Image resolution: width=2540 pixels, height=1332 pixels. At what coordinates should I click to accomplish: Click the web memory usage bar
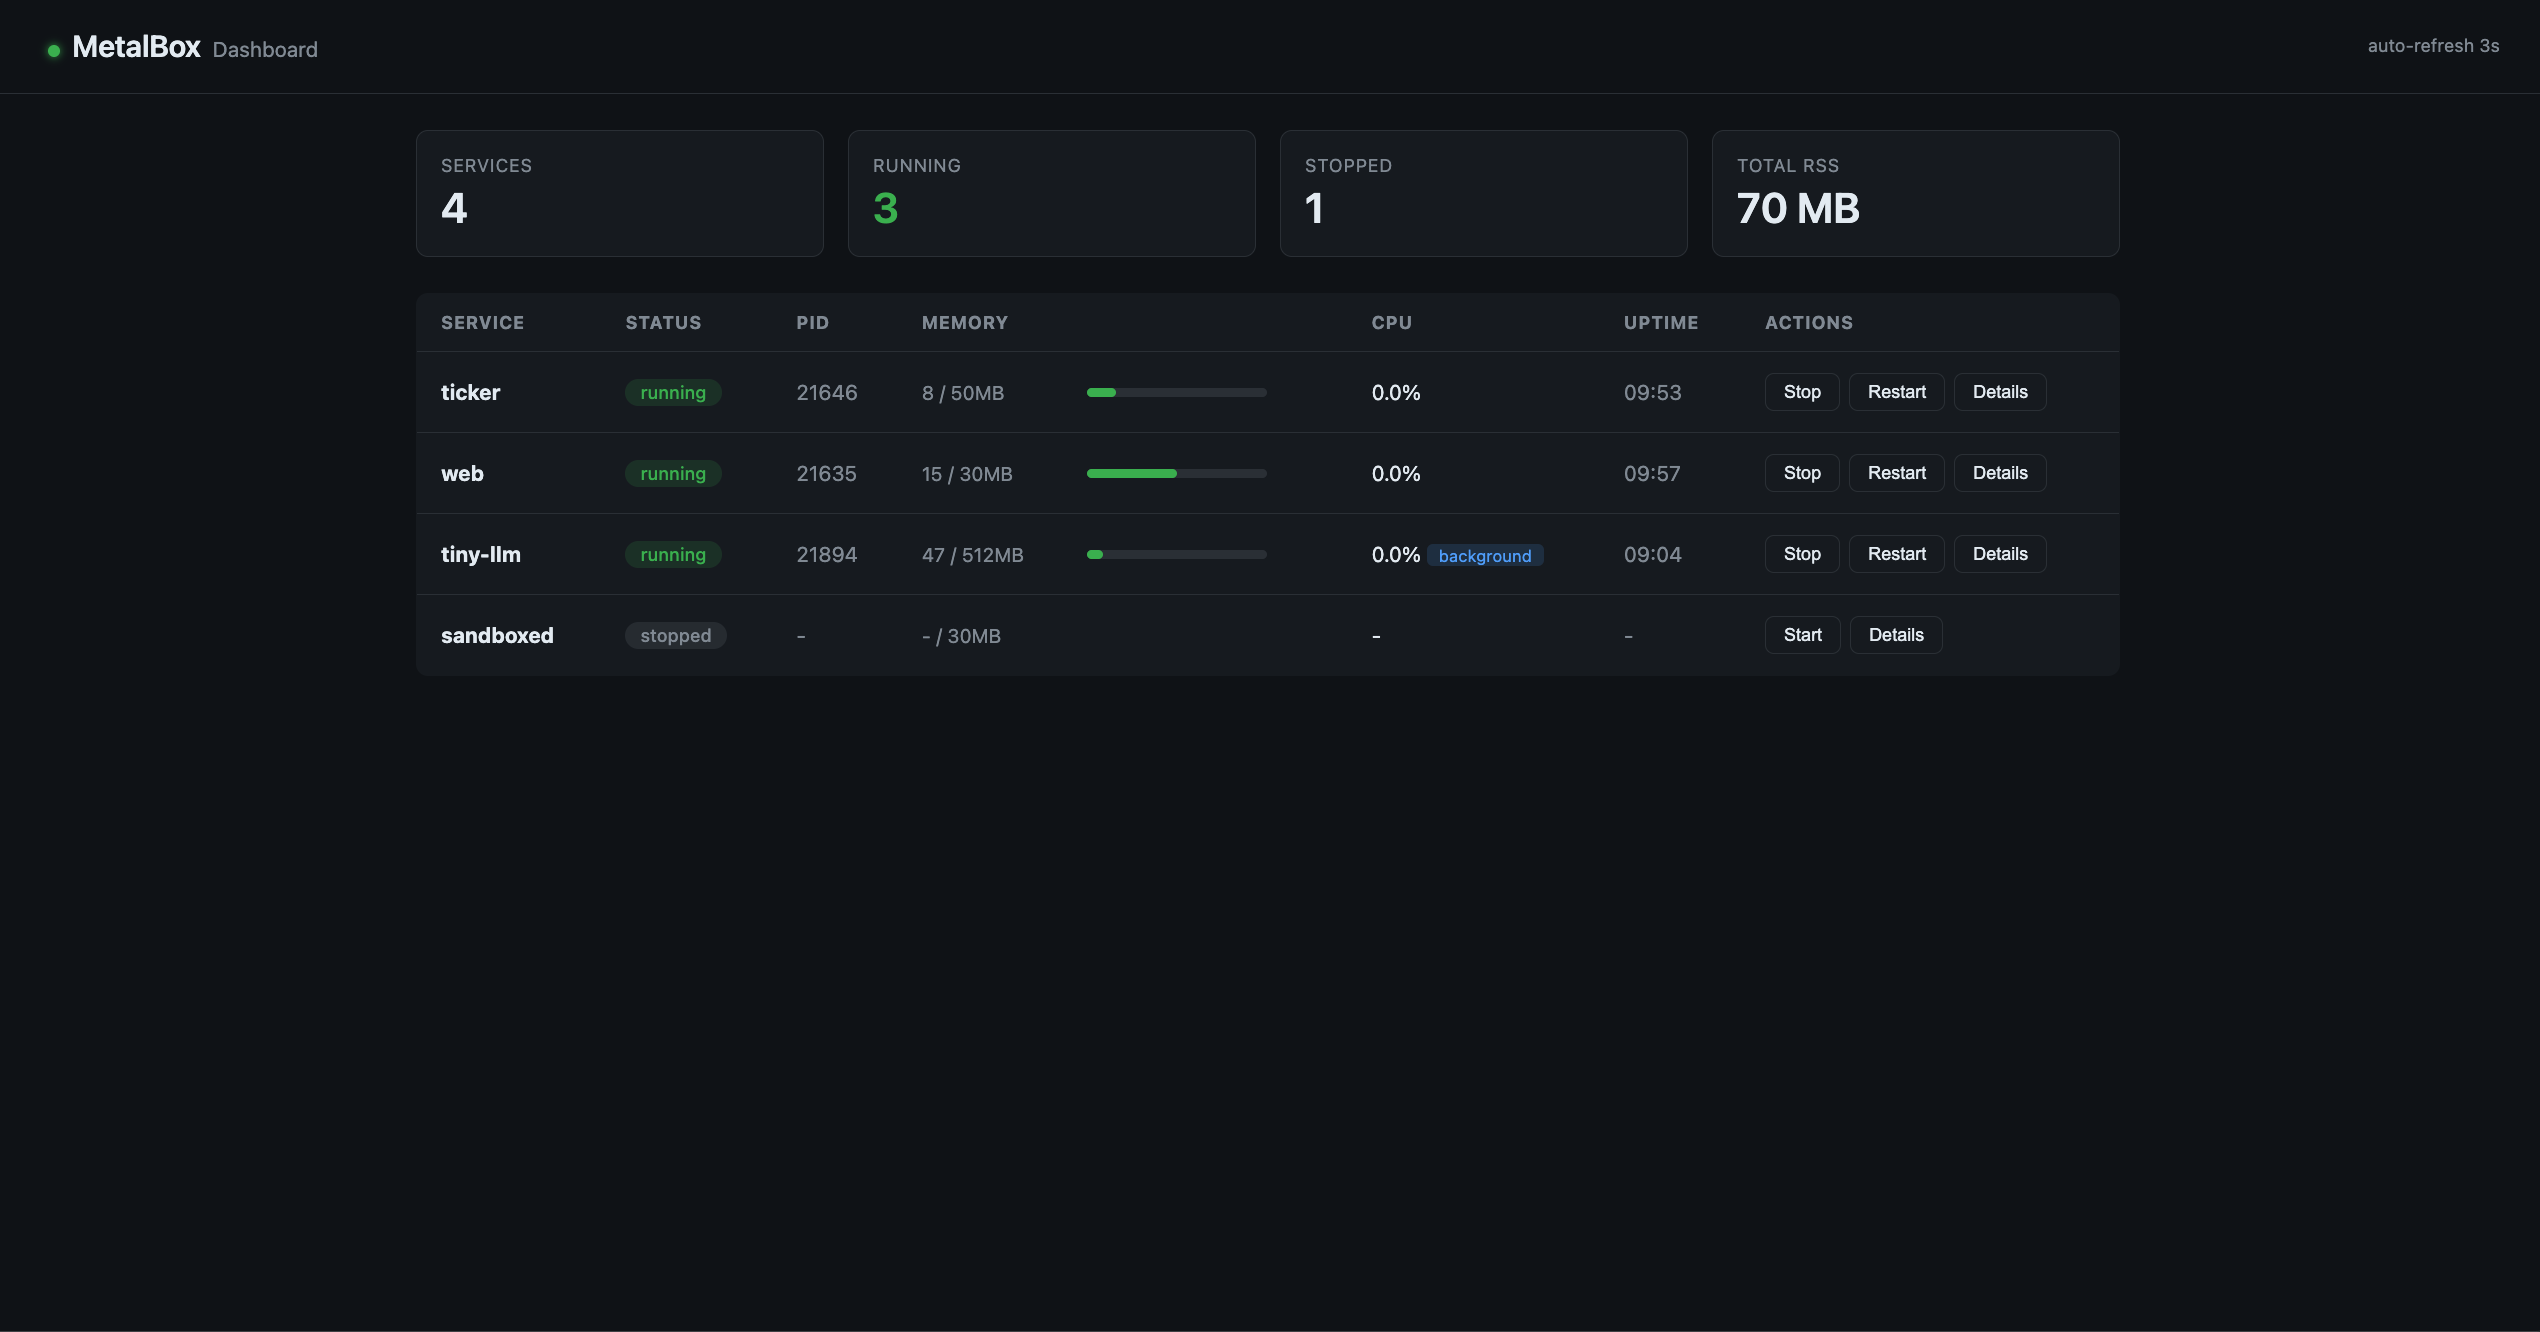click(1177, 473)
